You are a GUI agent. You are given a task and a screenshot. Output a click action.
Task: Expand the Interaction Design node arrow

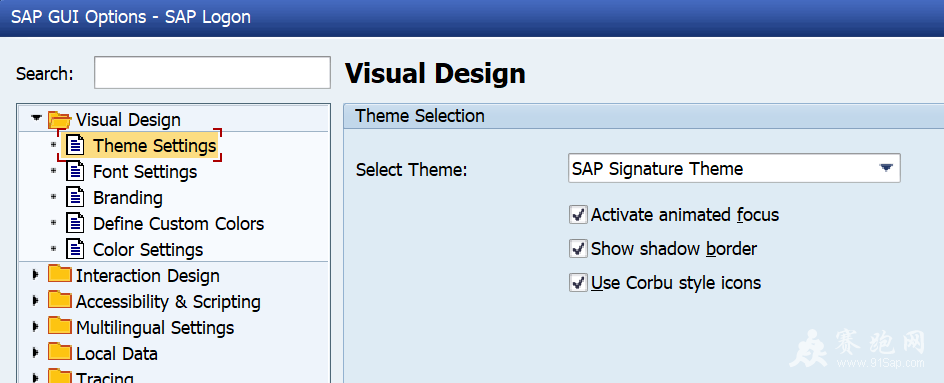pos(36,275)
